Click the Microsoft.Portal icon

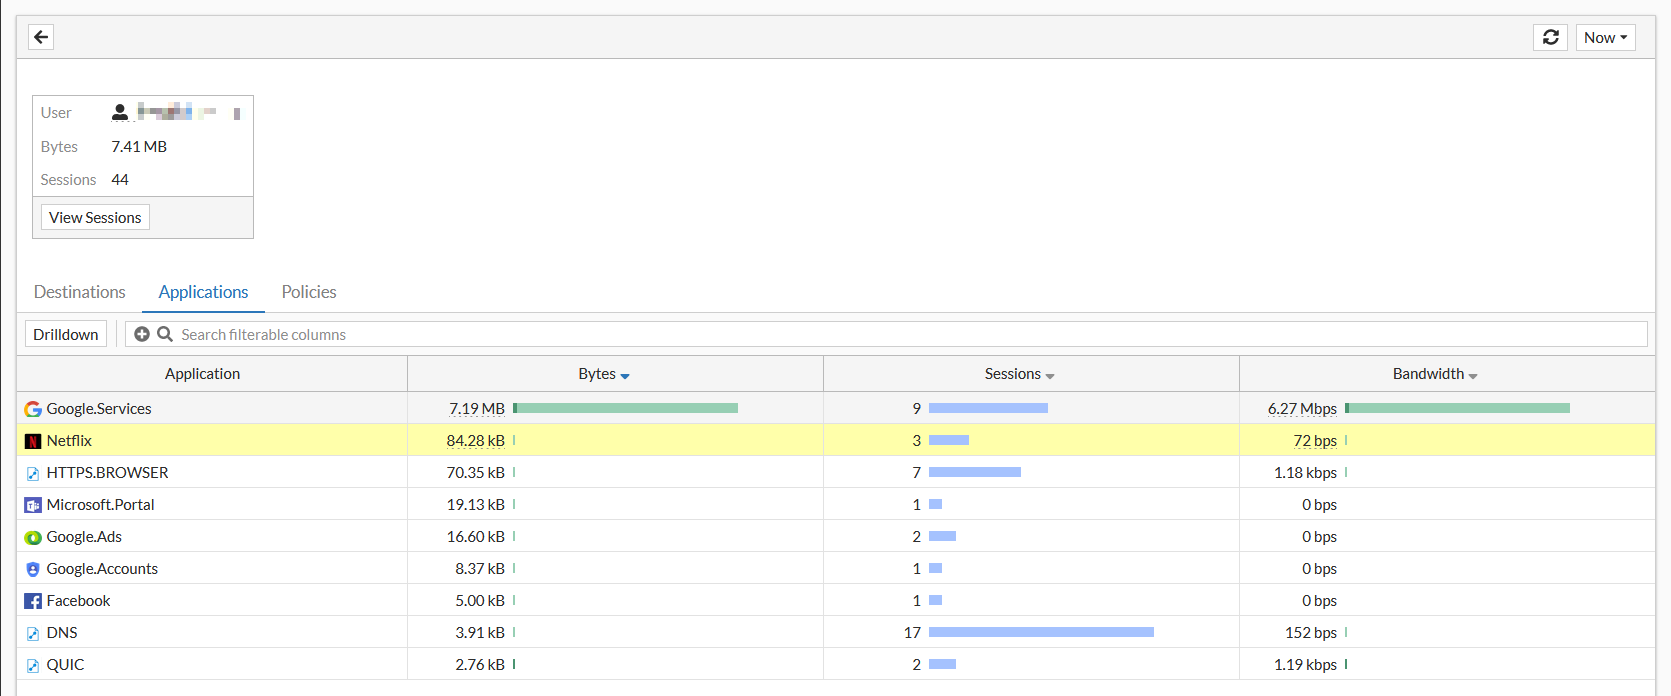pyautogui.click(x=33, y=505)
